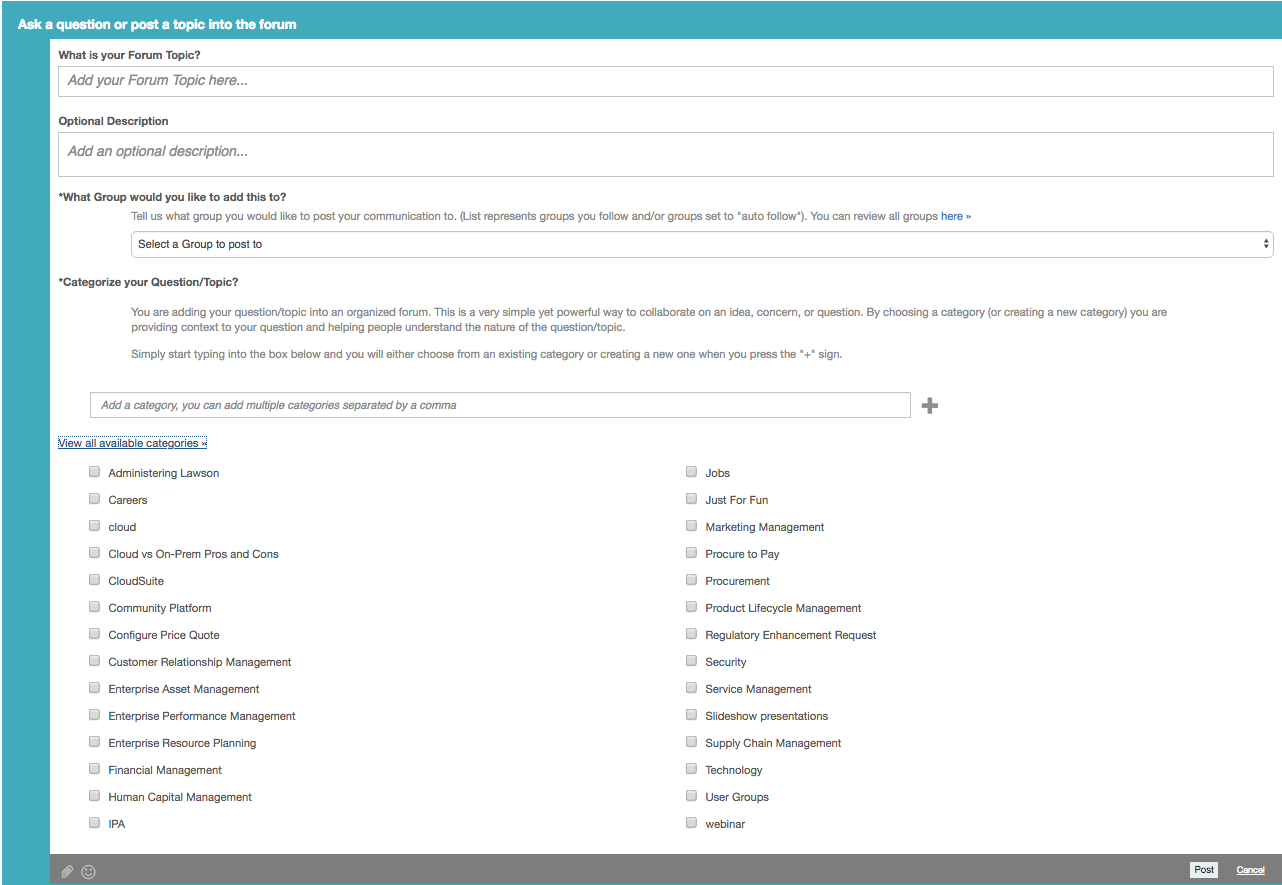Click the Add a category input box
Viewport: 1282px width, 885px height.
pos(500,405)
